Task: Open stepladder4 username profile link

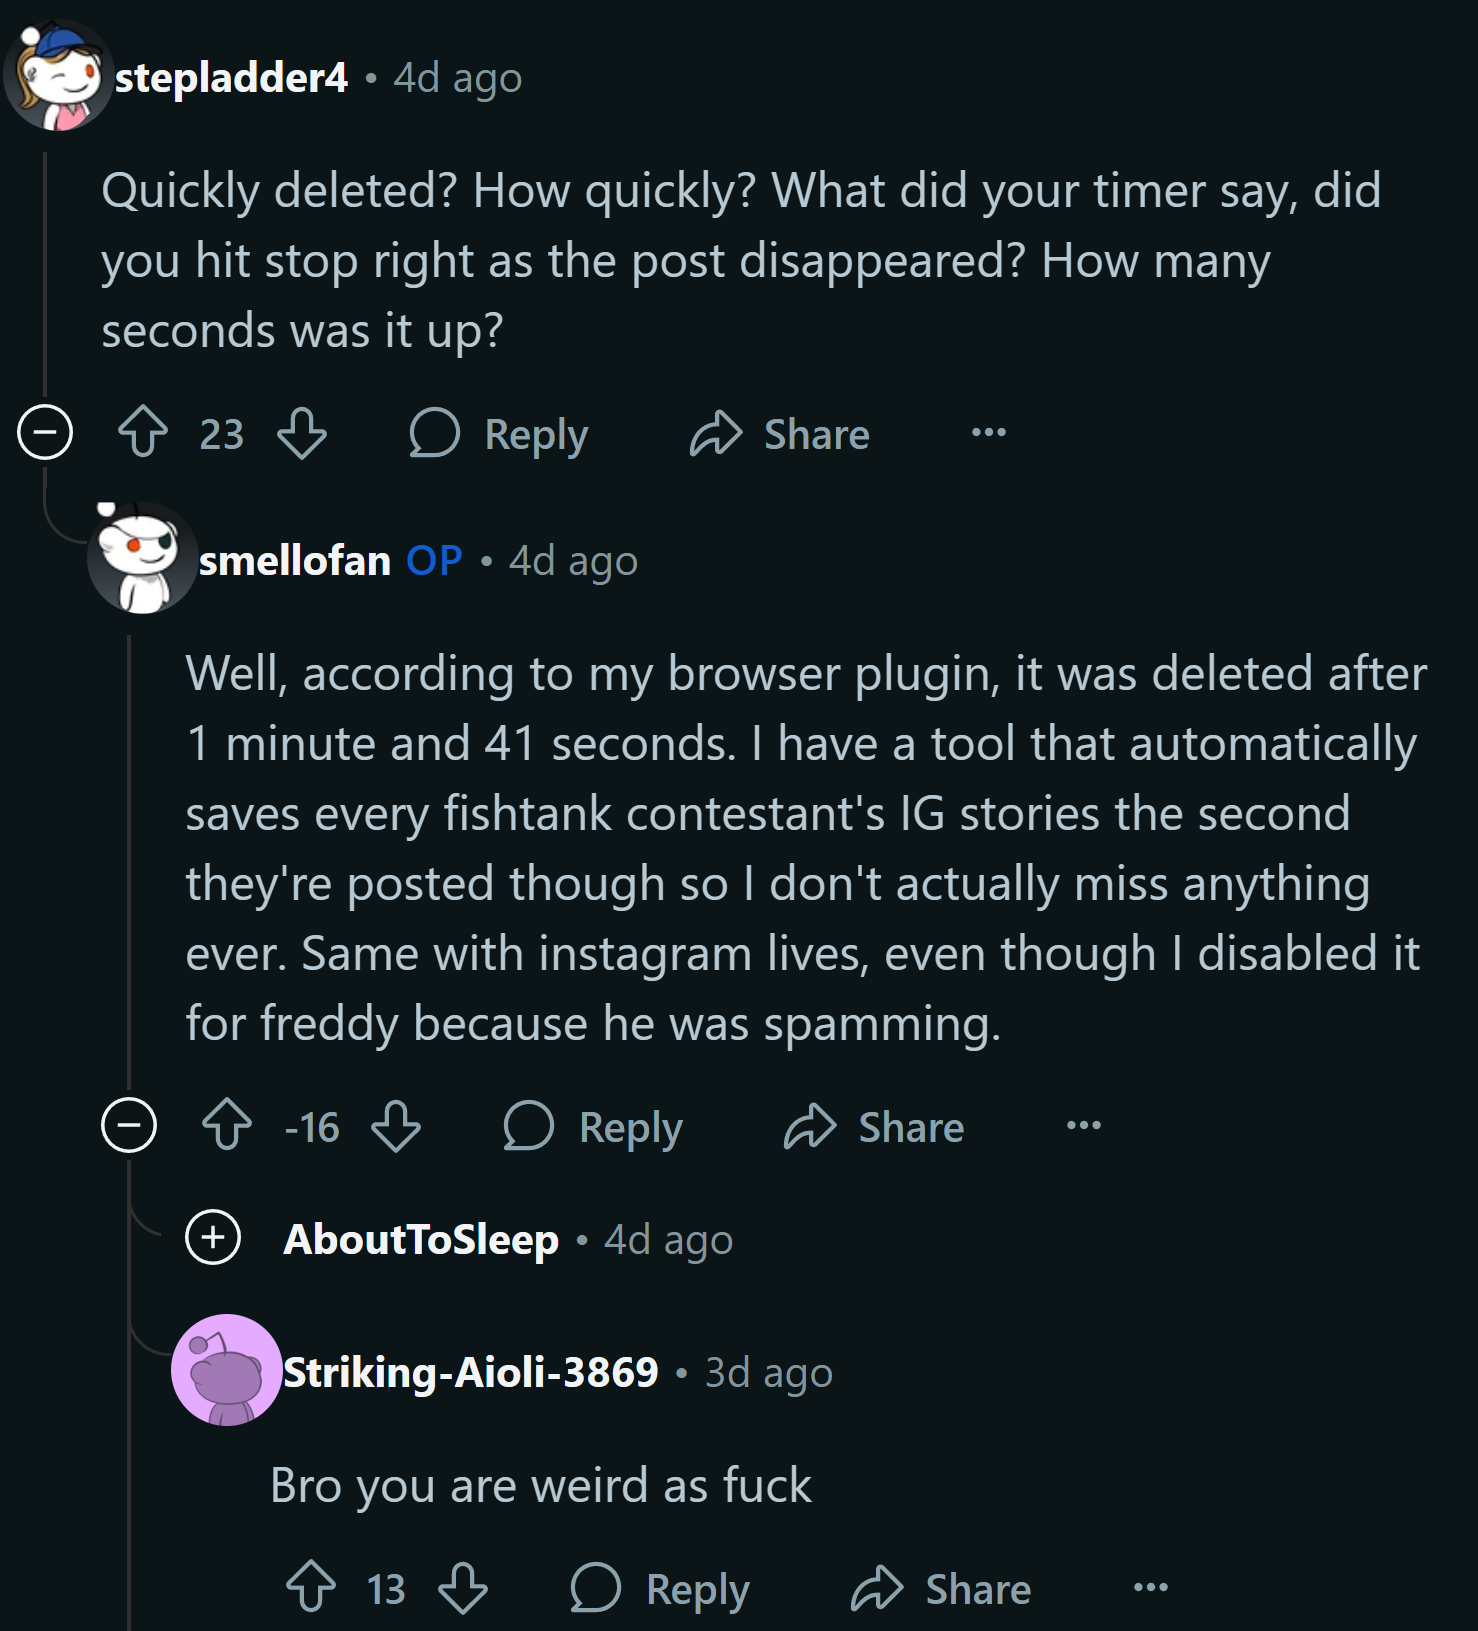Action: coord(231,78)
